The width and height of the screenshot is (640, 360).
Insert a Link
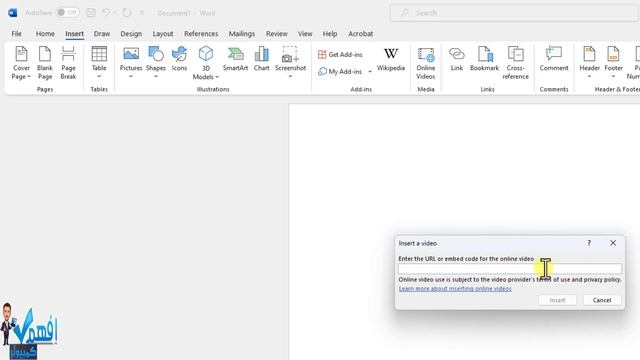coord(457,59)
